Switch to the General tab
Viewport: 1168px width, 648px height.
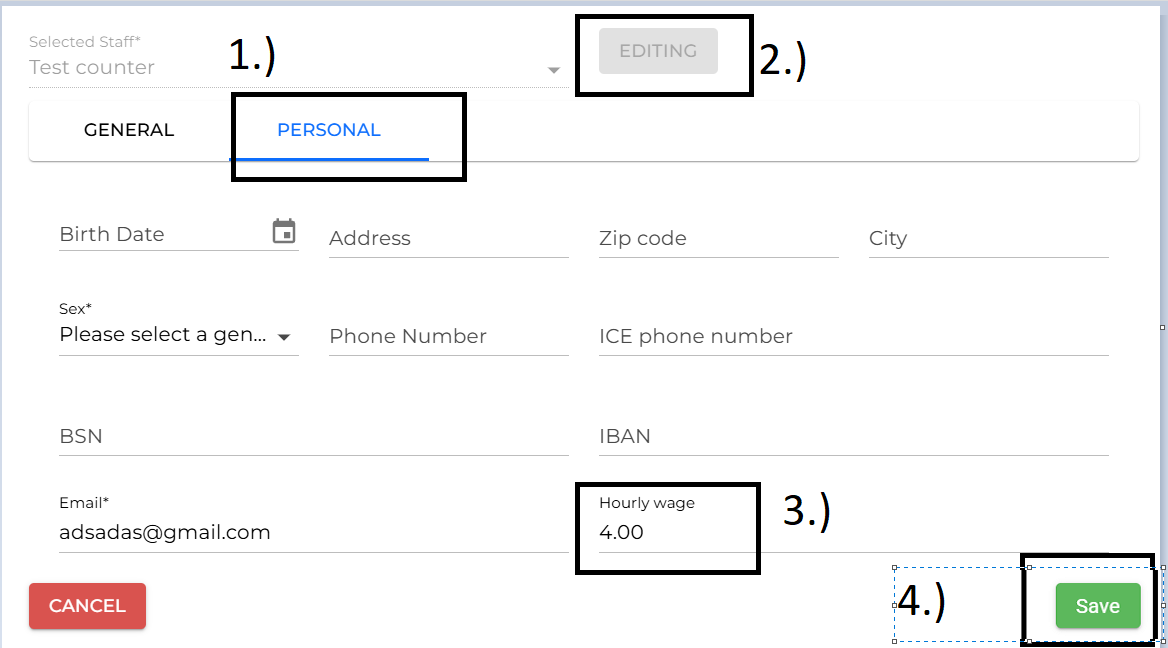pyautogui.click(x=129, y=130)
